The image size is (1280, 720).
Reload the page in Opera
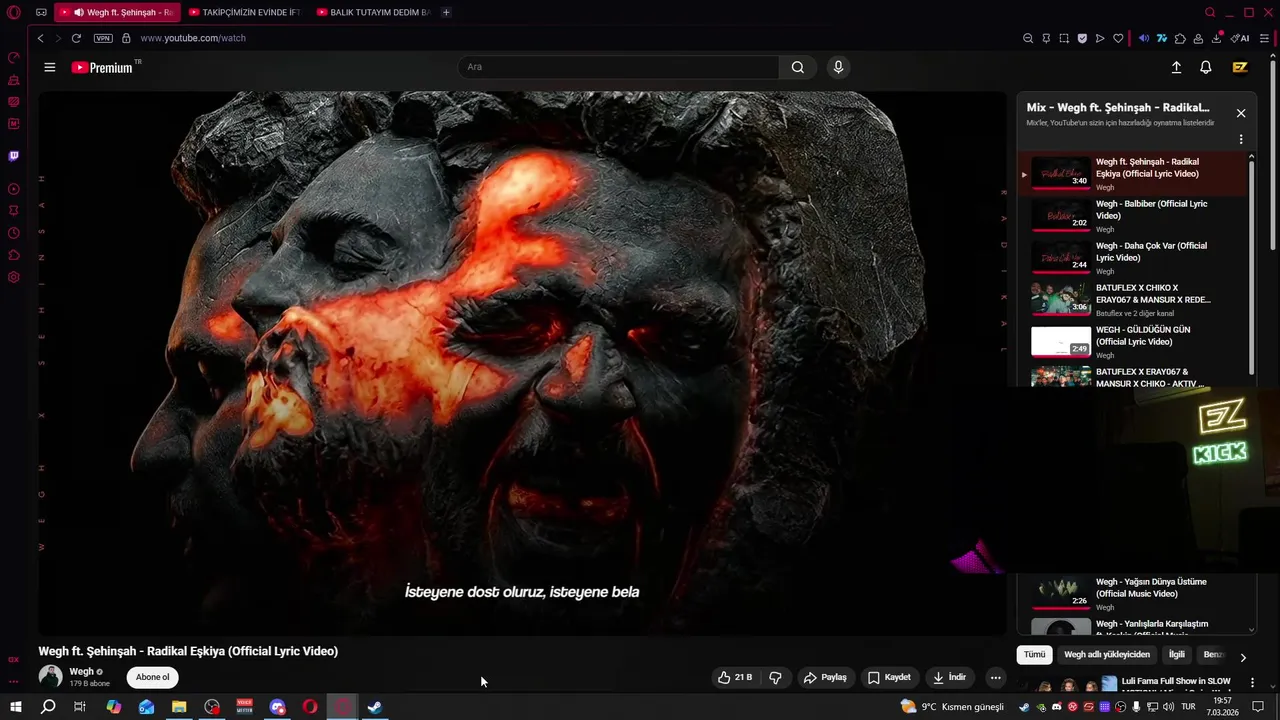(76, 38)
